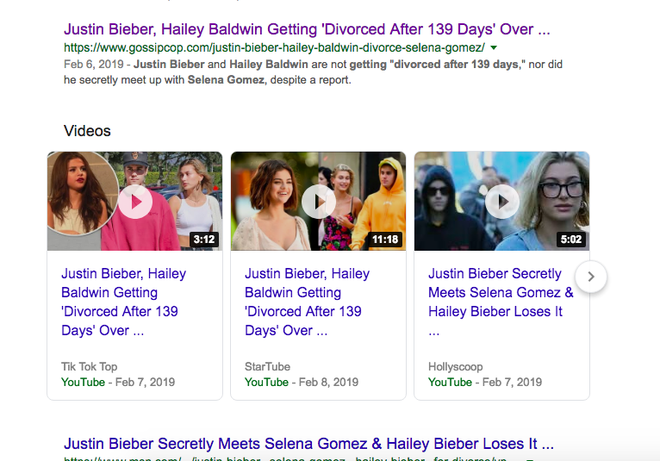Click the 'Feb 6, 2019' result snippet text

coord(313,72)
